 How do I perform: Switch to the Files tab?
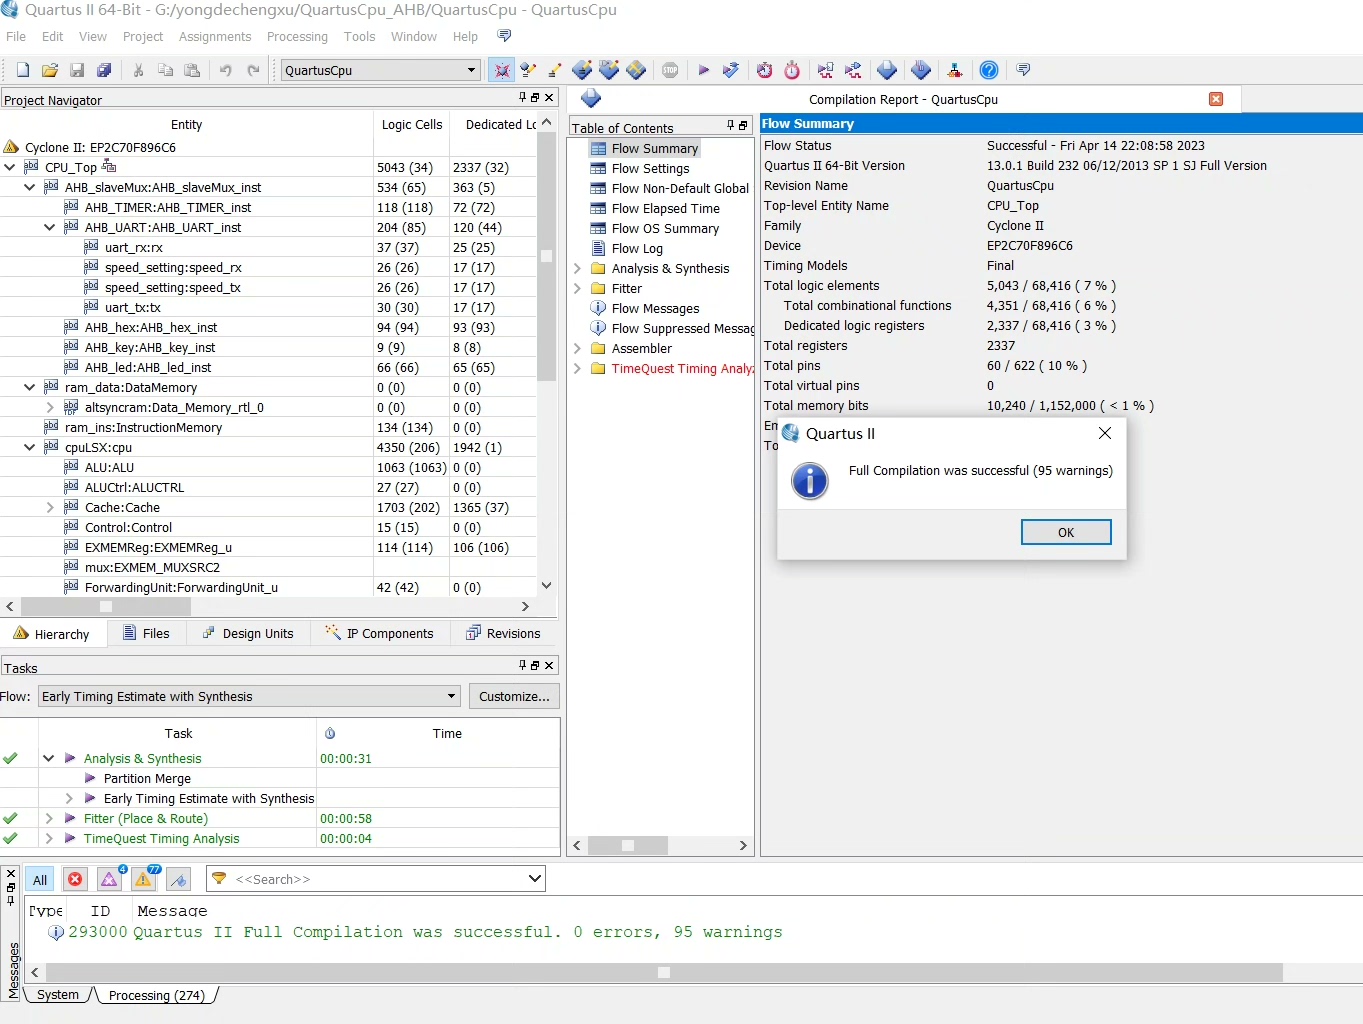146,633
